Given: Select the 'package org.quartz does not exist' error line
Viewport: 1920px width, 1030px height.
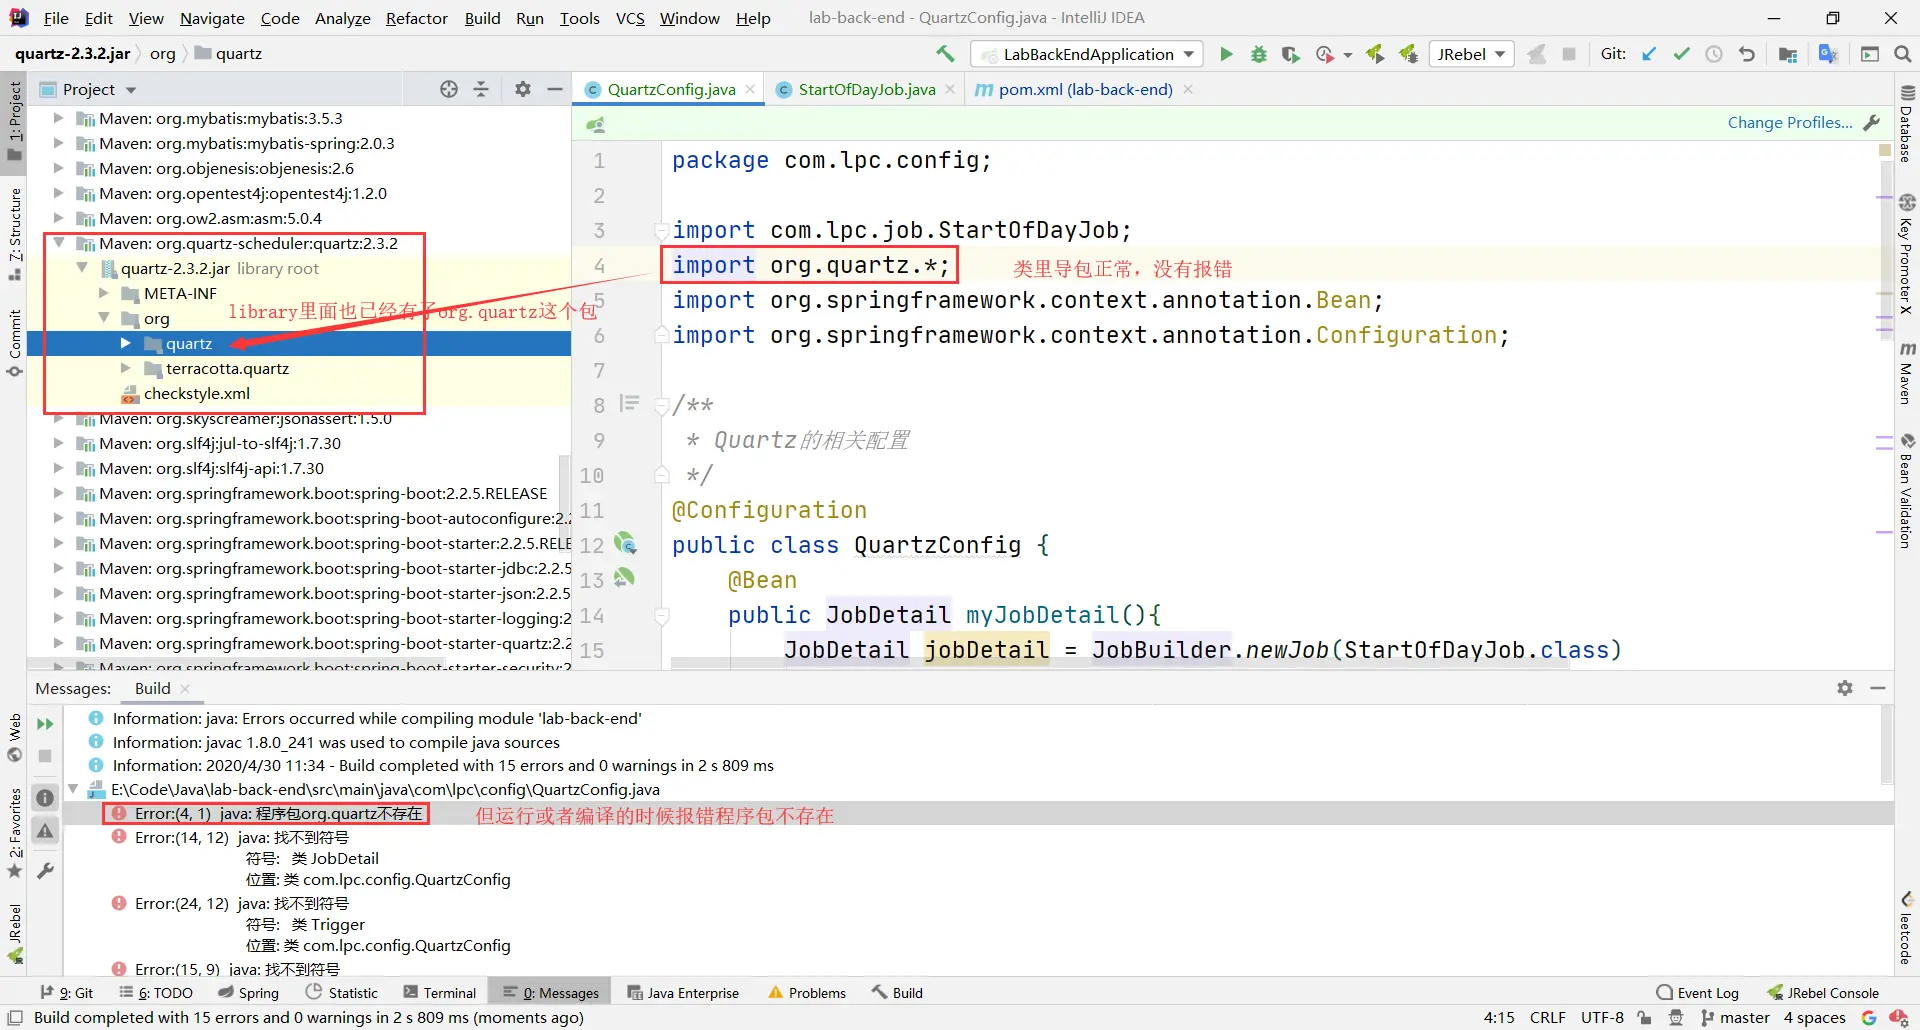Looking at the screenshot, I should (x=279, y=814).
